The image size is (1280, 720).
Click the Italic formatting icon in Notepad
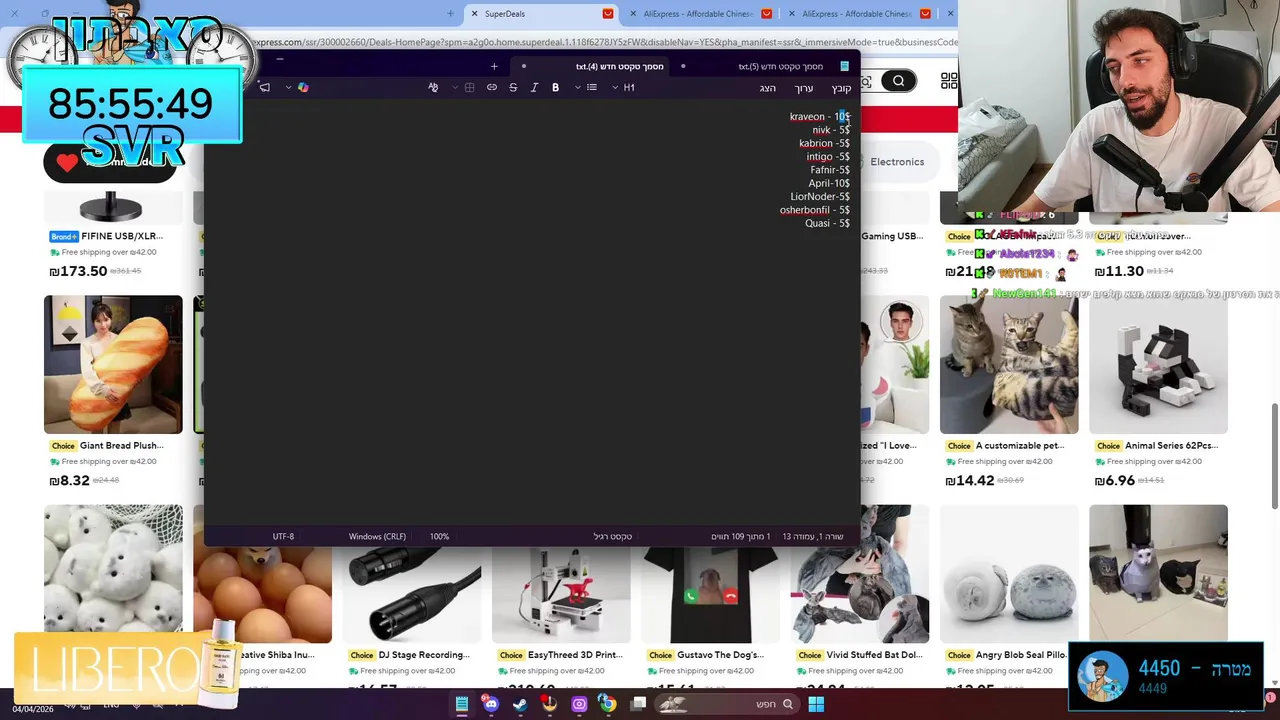534,88
